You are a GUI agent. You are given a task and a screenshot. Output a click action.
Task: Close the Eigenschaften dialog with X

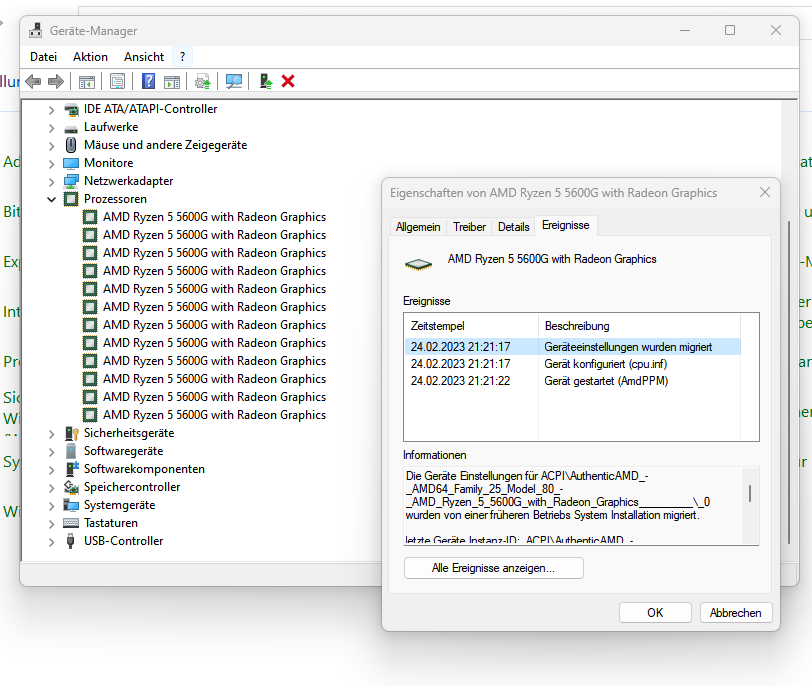765,193
